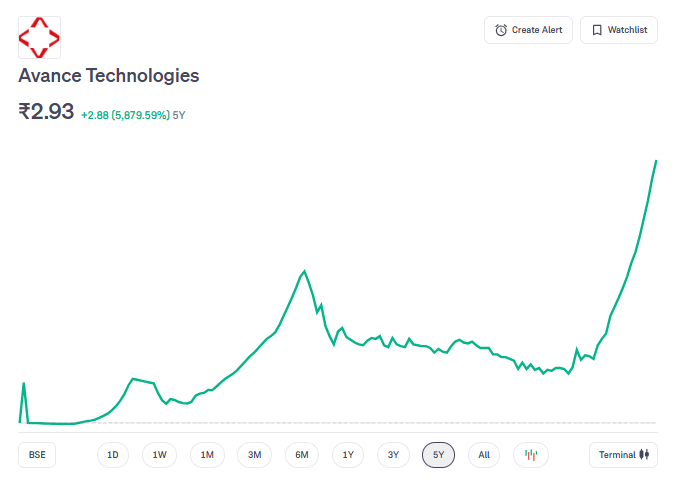Show the 3M price history
Image resolution: width=675 pixels, height=481 pixels.
(x=254, y=455)
